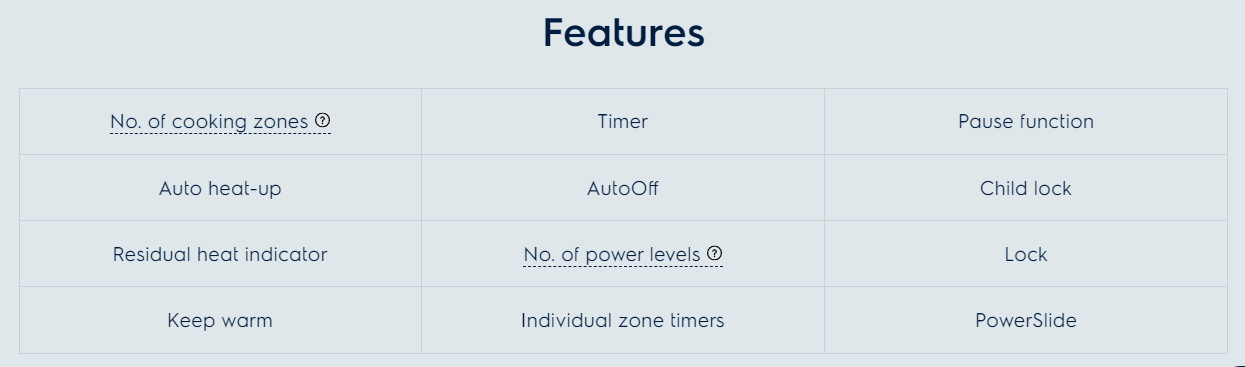
Task: Click the help icon beside cooking zones
Action: tap(322, 121)
